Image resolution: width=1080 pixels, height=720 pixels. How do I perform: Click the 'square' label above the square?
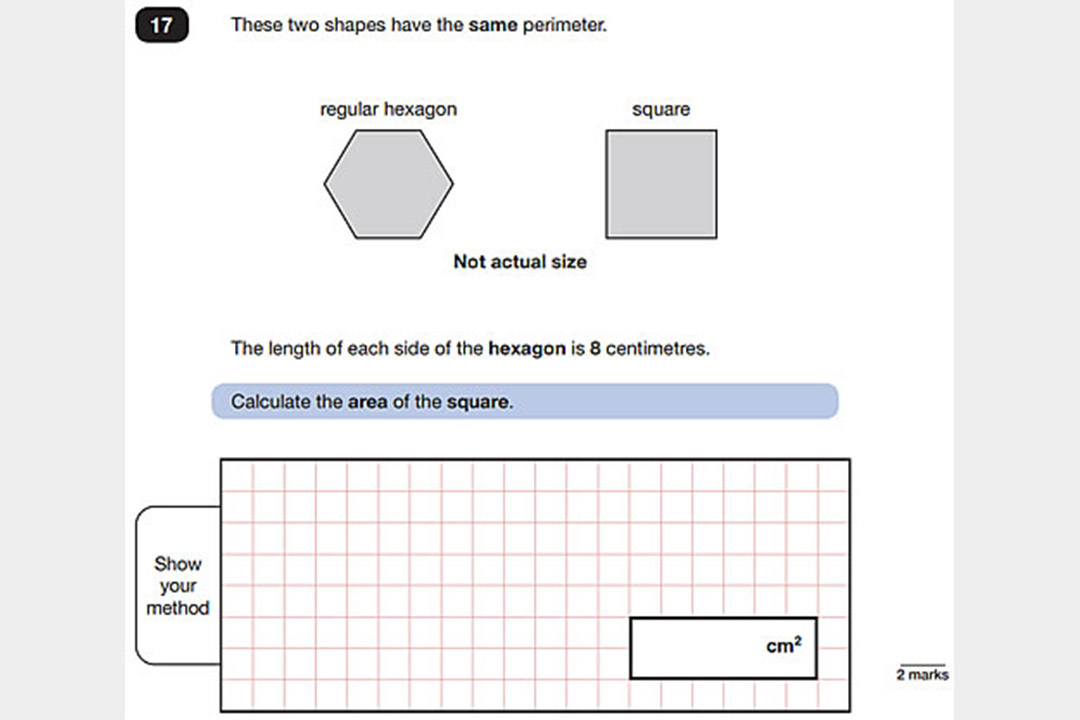click(661, 110)
